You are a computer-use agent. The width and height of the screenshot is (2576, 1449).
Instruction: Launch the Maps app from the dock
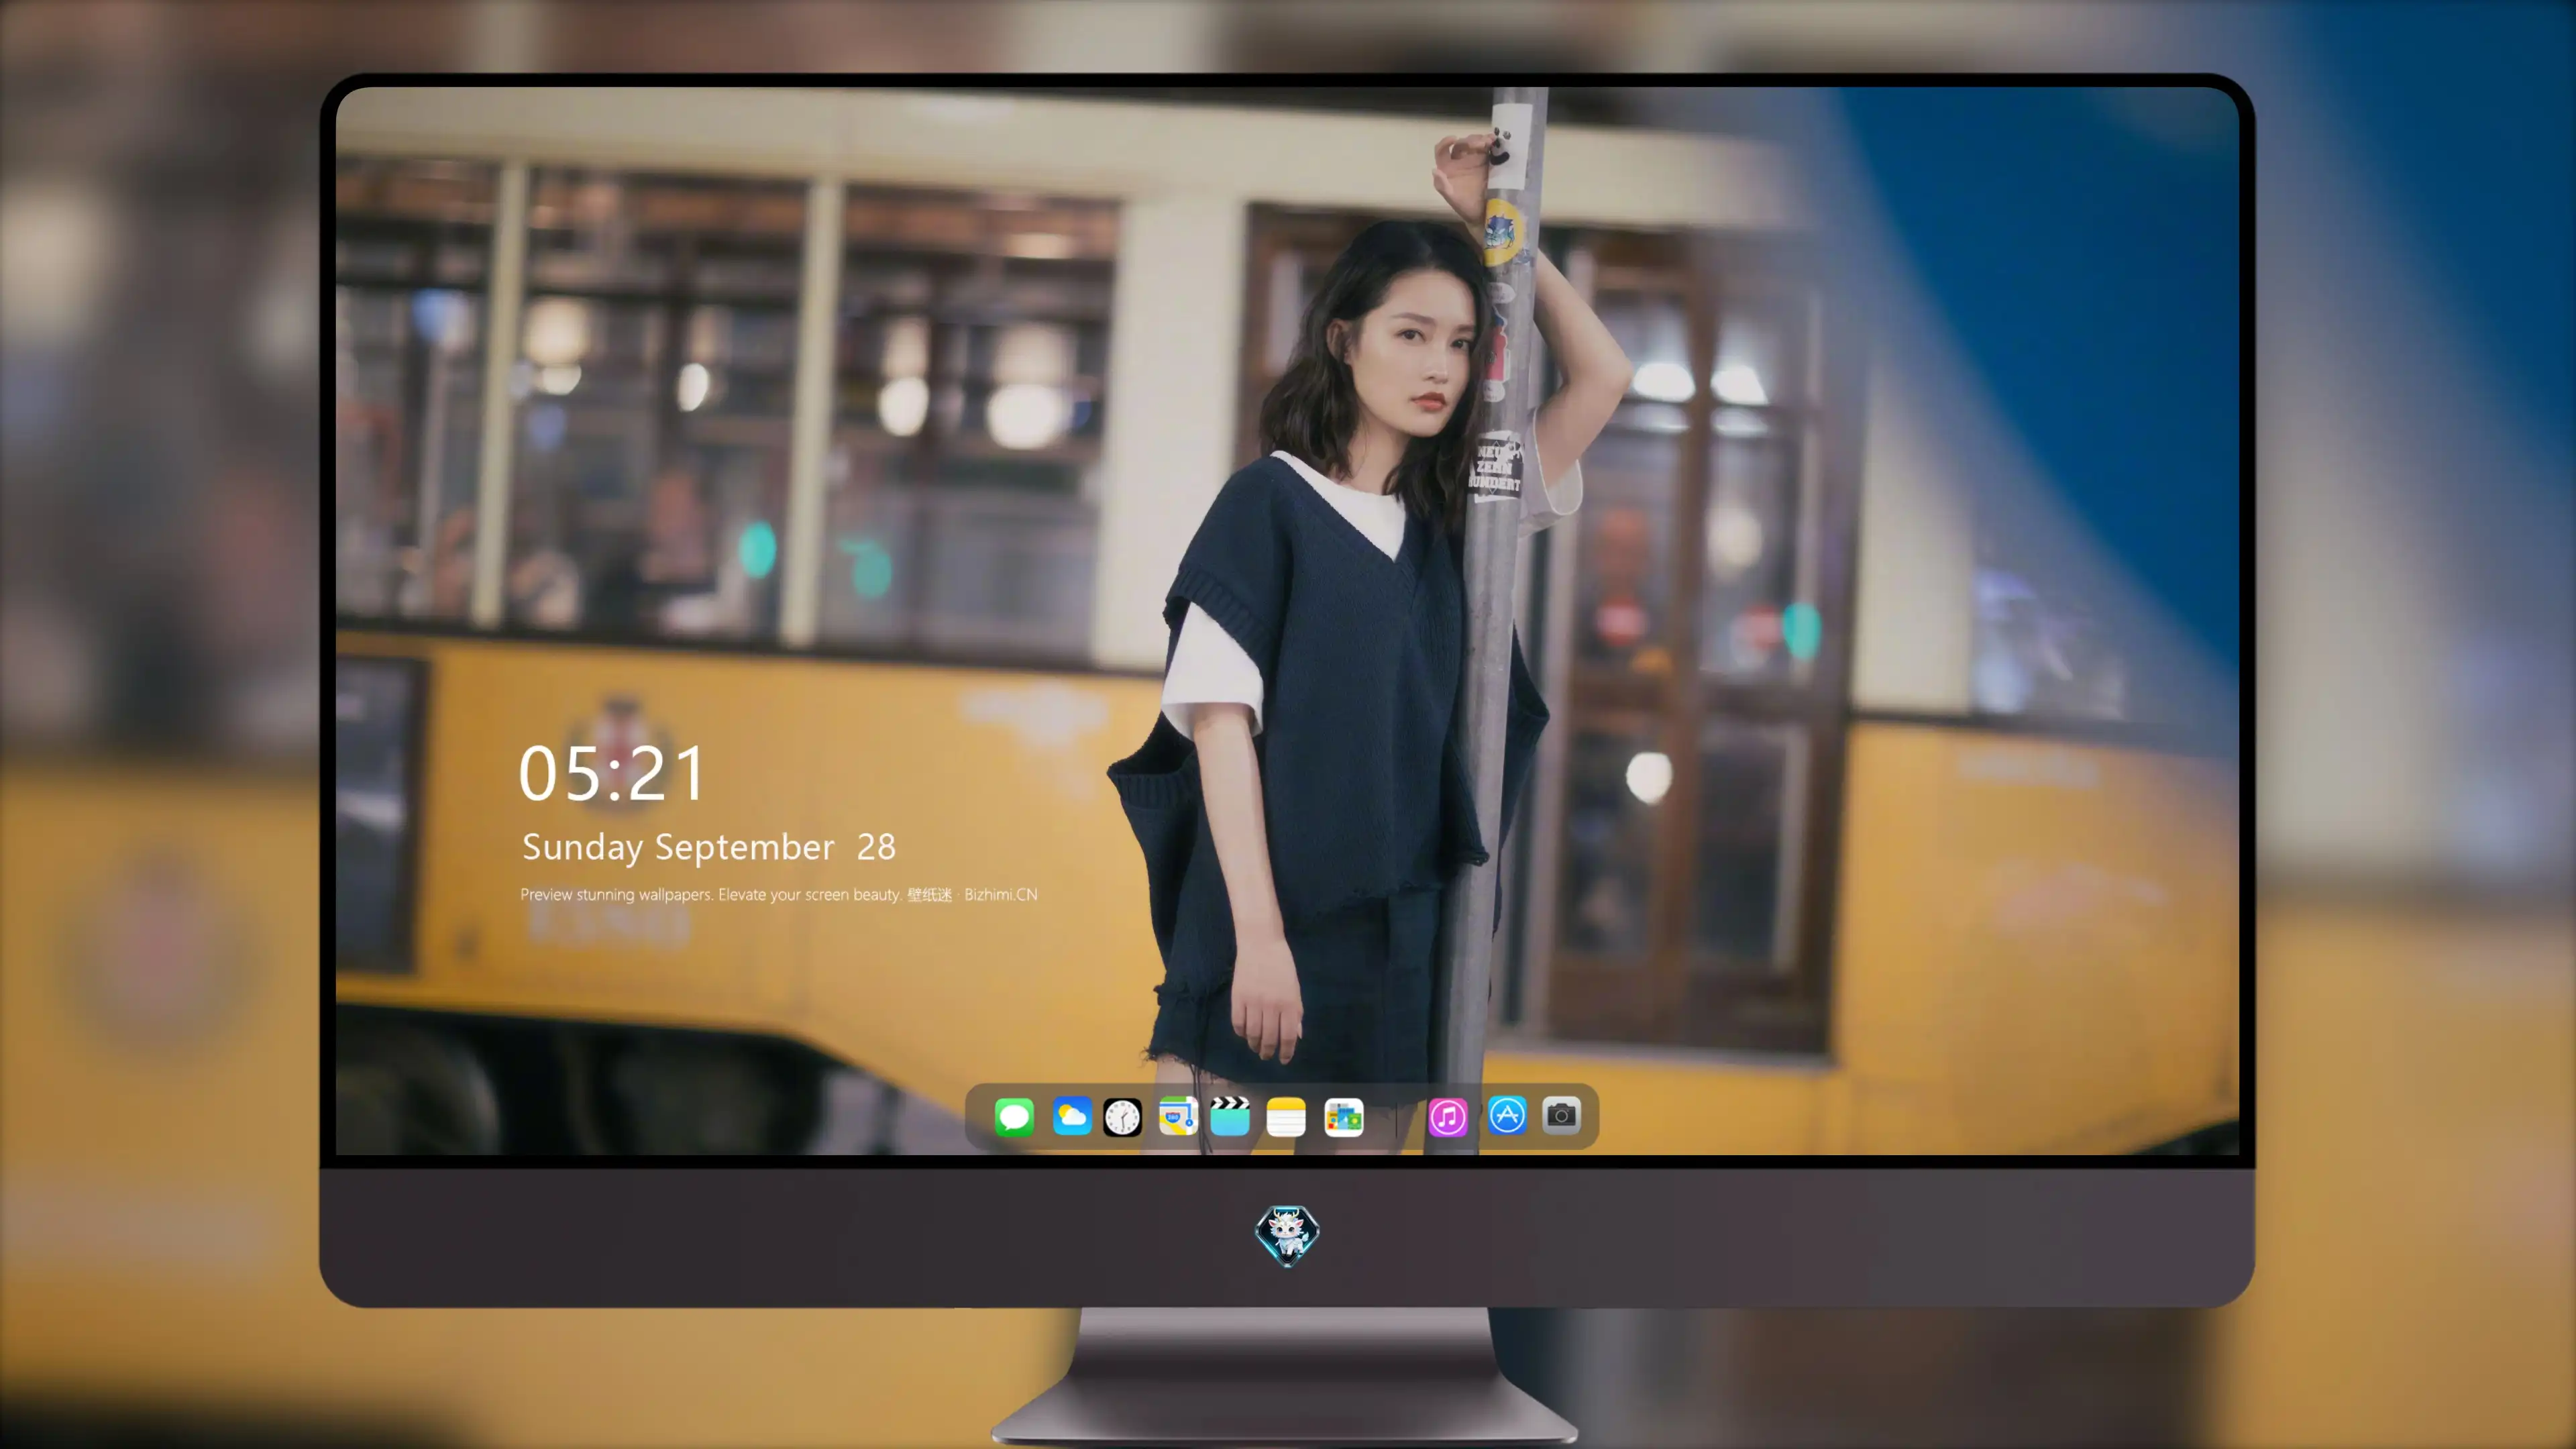pyautogui.click(x=1178, y=1116)
